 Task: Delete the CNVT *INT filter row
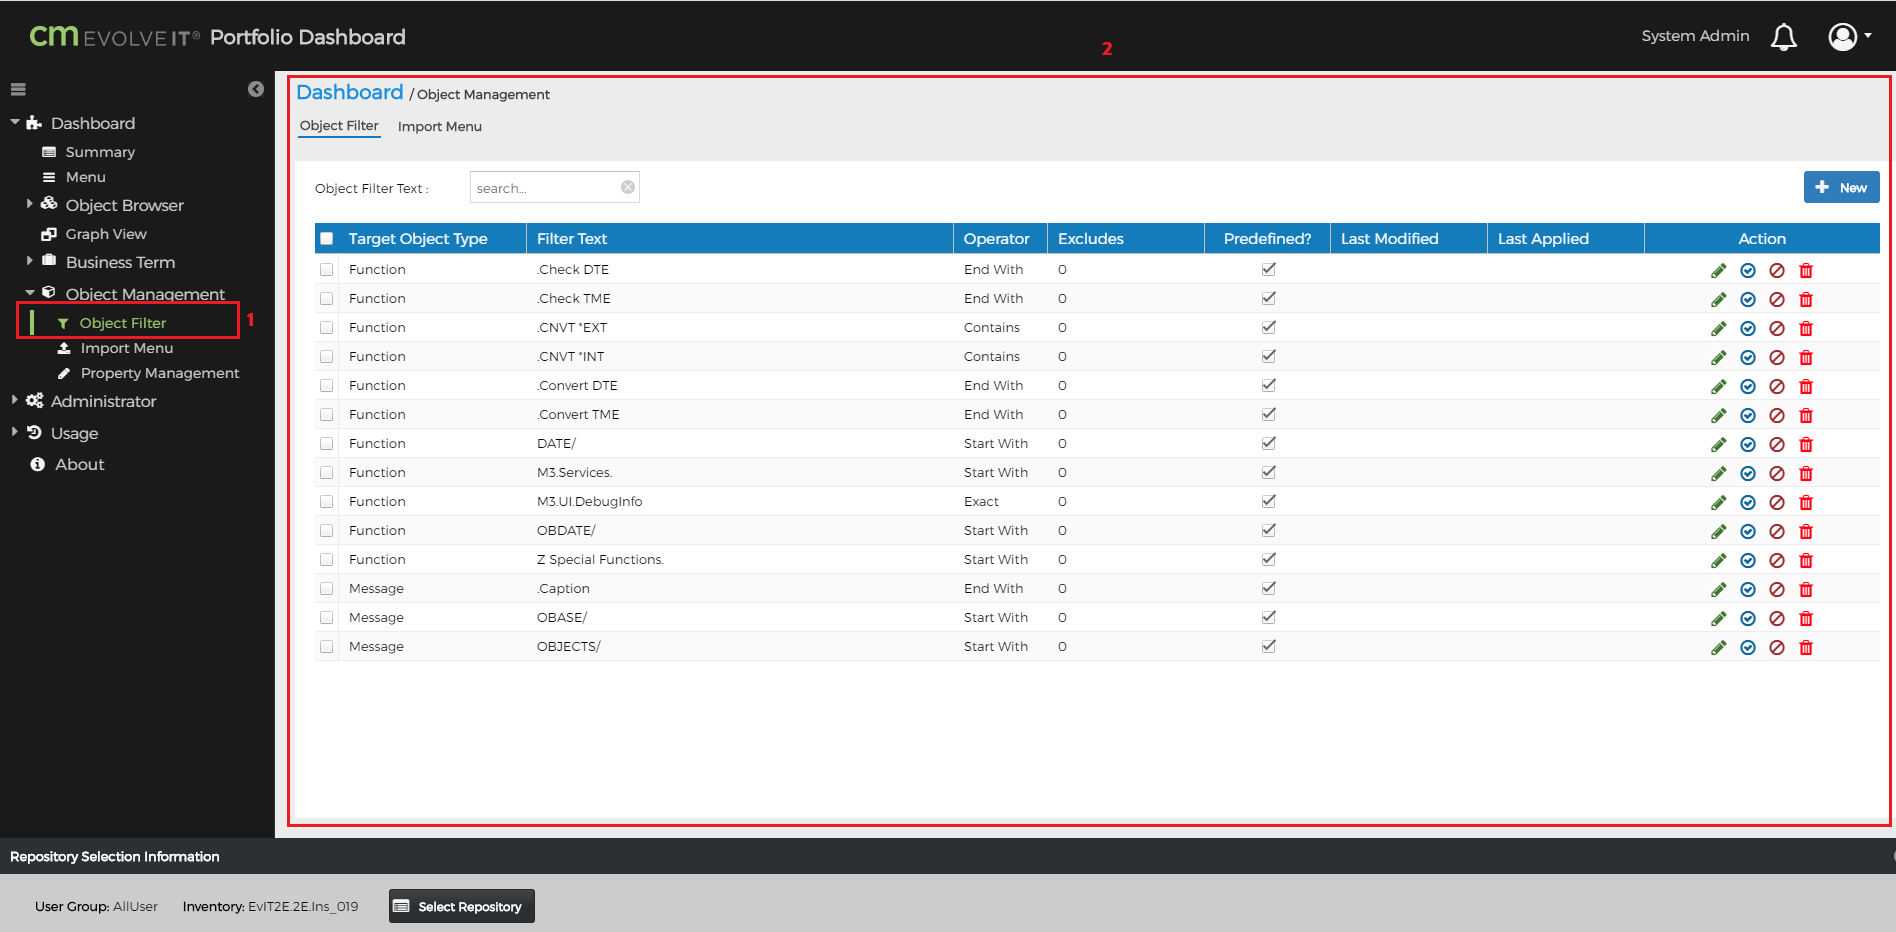[1806, 357]
